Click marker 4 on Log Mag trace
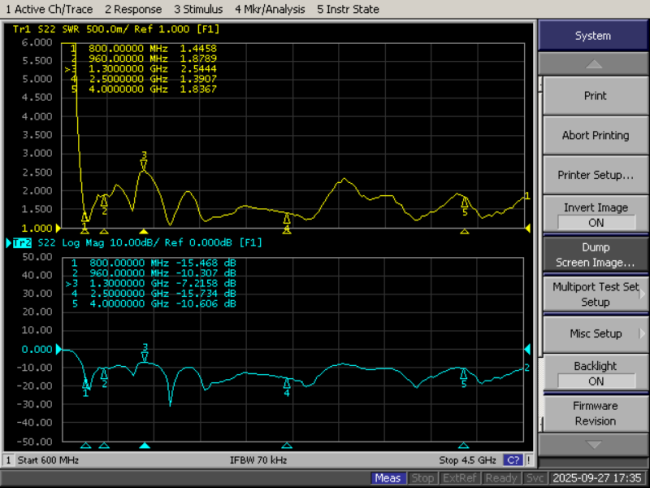650x488 pixels. click(286, 387)
